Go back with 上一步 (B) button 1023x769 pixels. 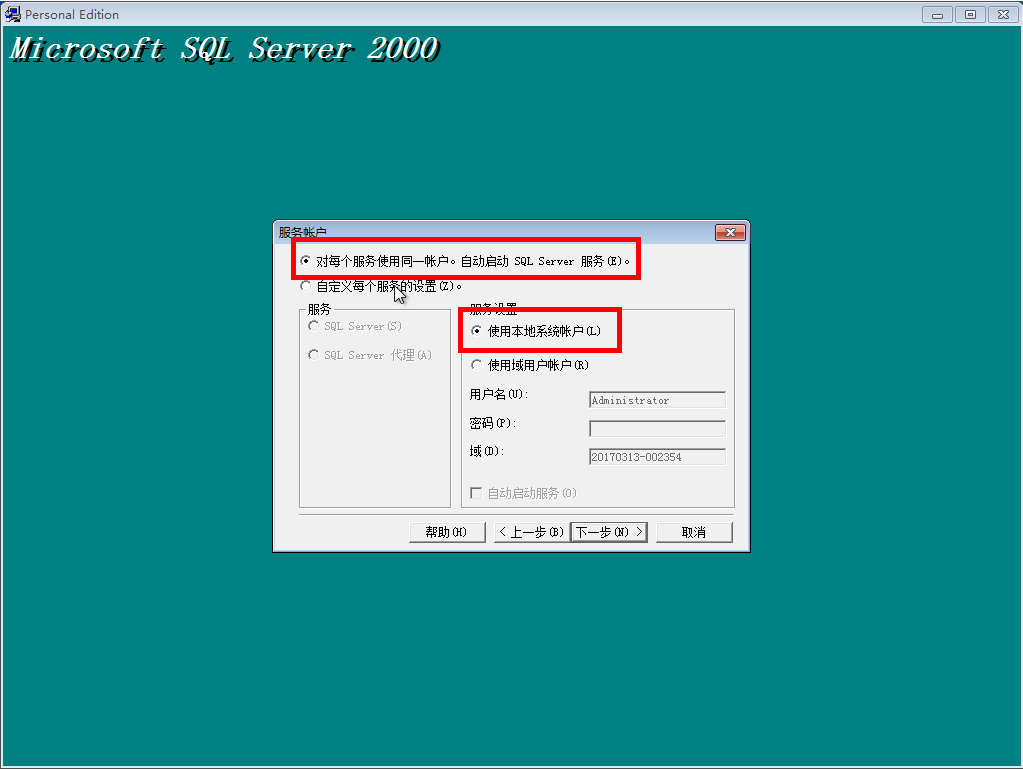point(531,532)
